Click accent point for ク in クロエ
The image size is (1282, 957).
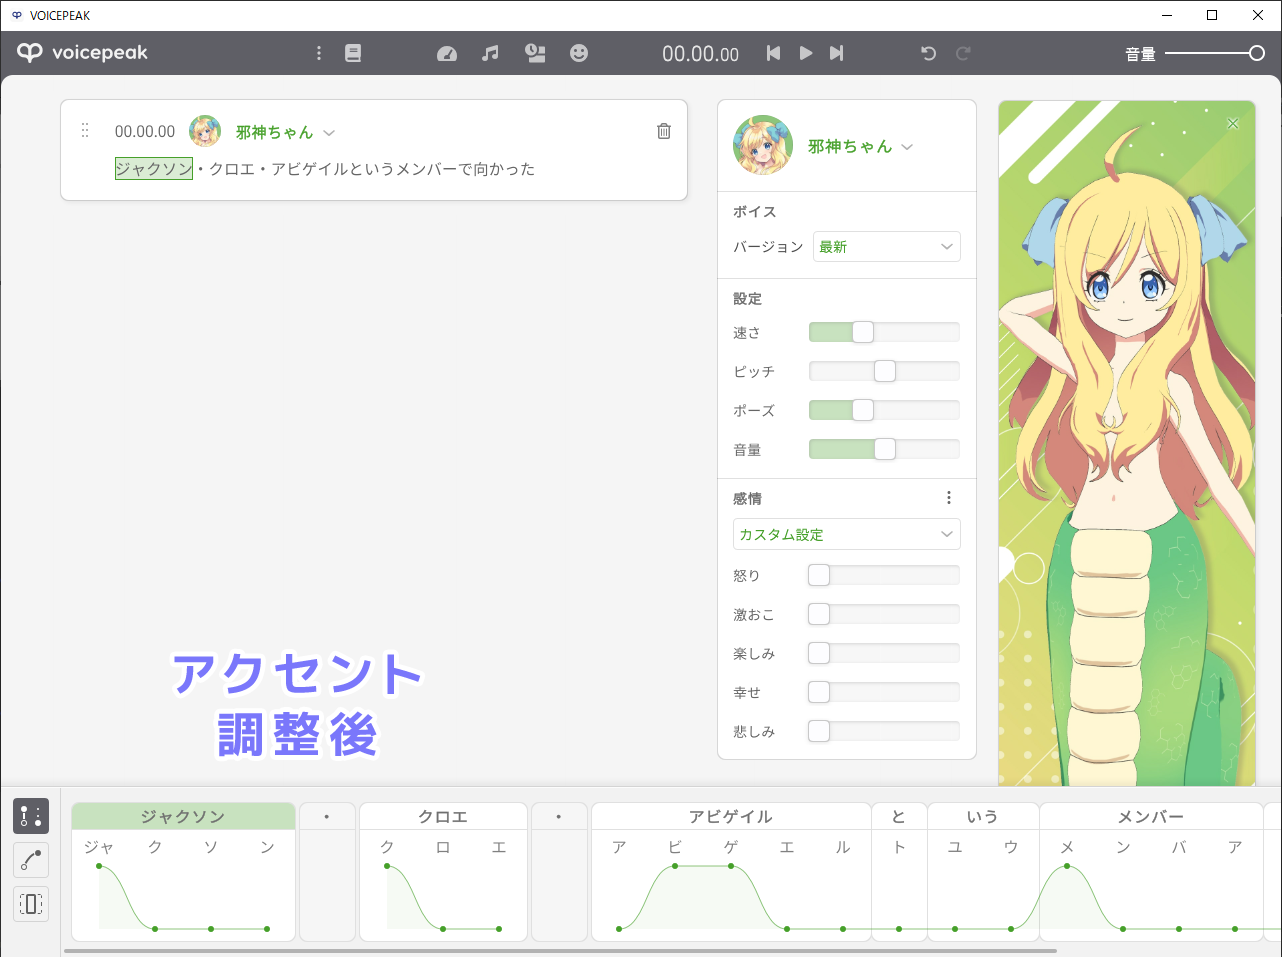[x=387, y=866]
